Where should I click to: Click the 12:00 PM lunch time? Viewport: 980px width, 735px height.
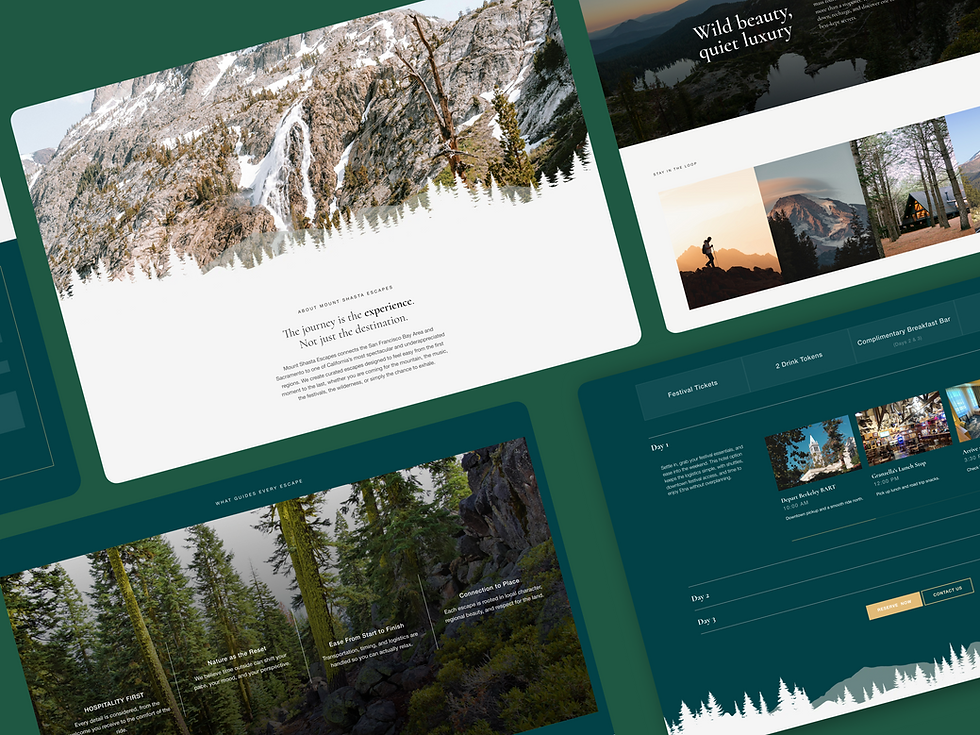[886, 481]
